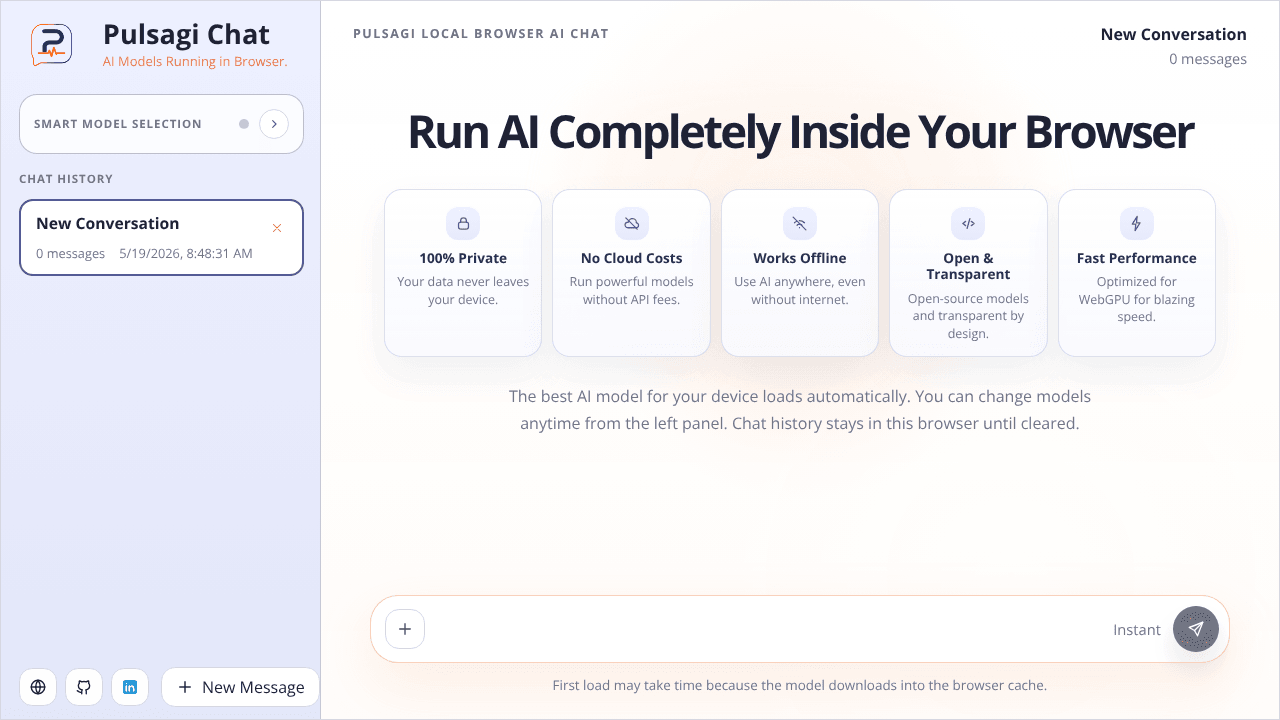Expand Smart Model Selection chevron
The width and height of the screenshot is (1280, 720).
pyautogui.click(x=274, y=124)
